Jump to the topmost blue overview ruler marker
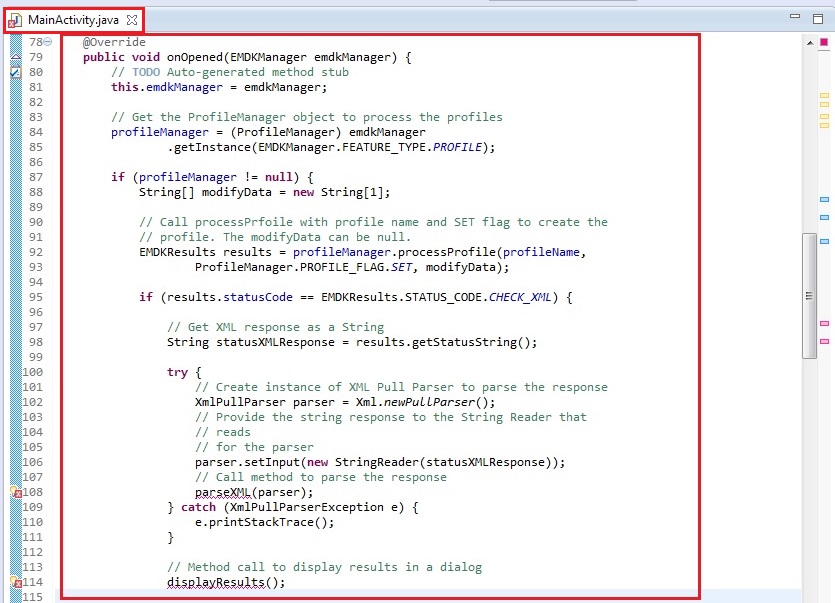Viewport: 835px width, 603px height. (825, 200)
